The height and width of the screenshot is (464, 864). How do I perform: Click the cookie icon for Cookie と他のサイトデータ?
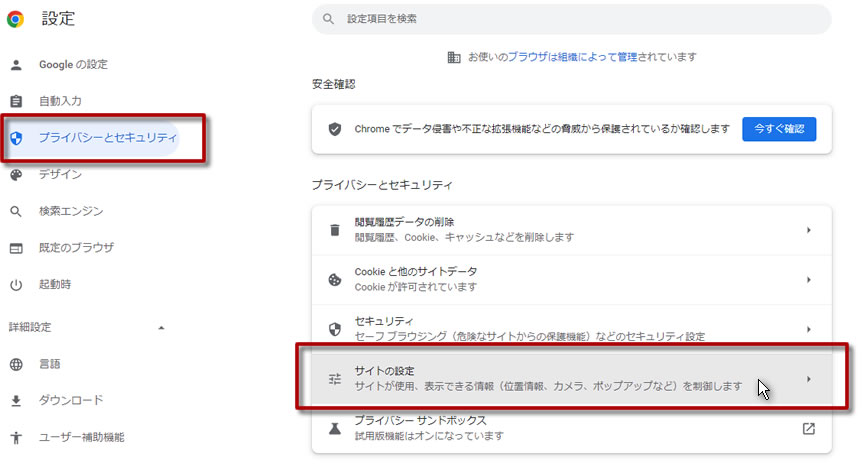(x=334, y=280)
